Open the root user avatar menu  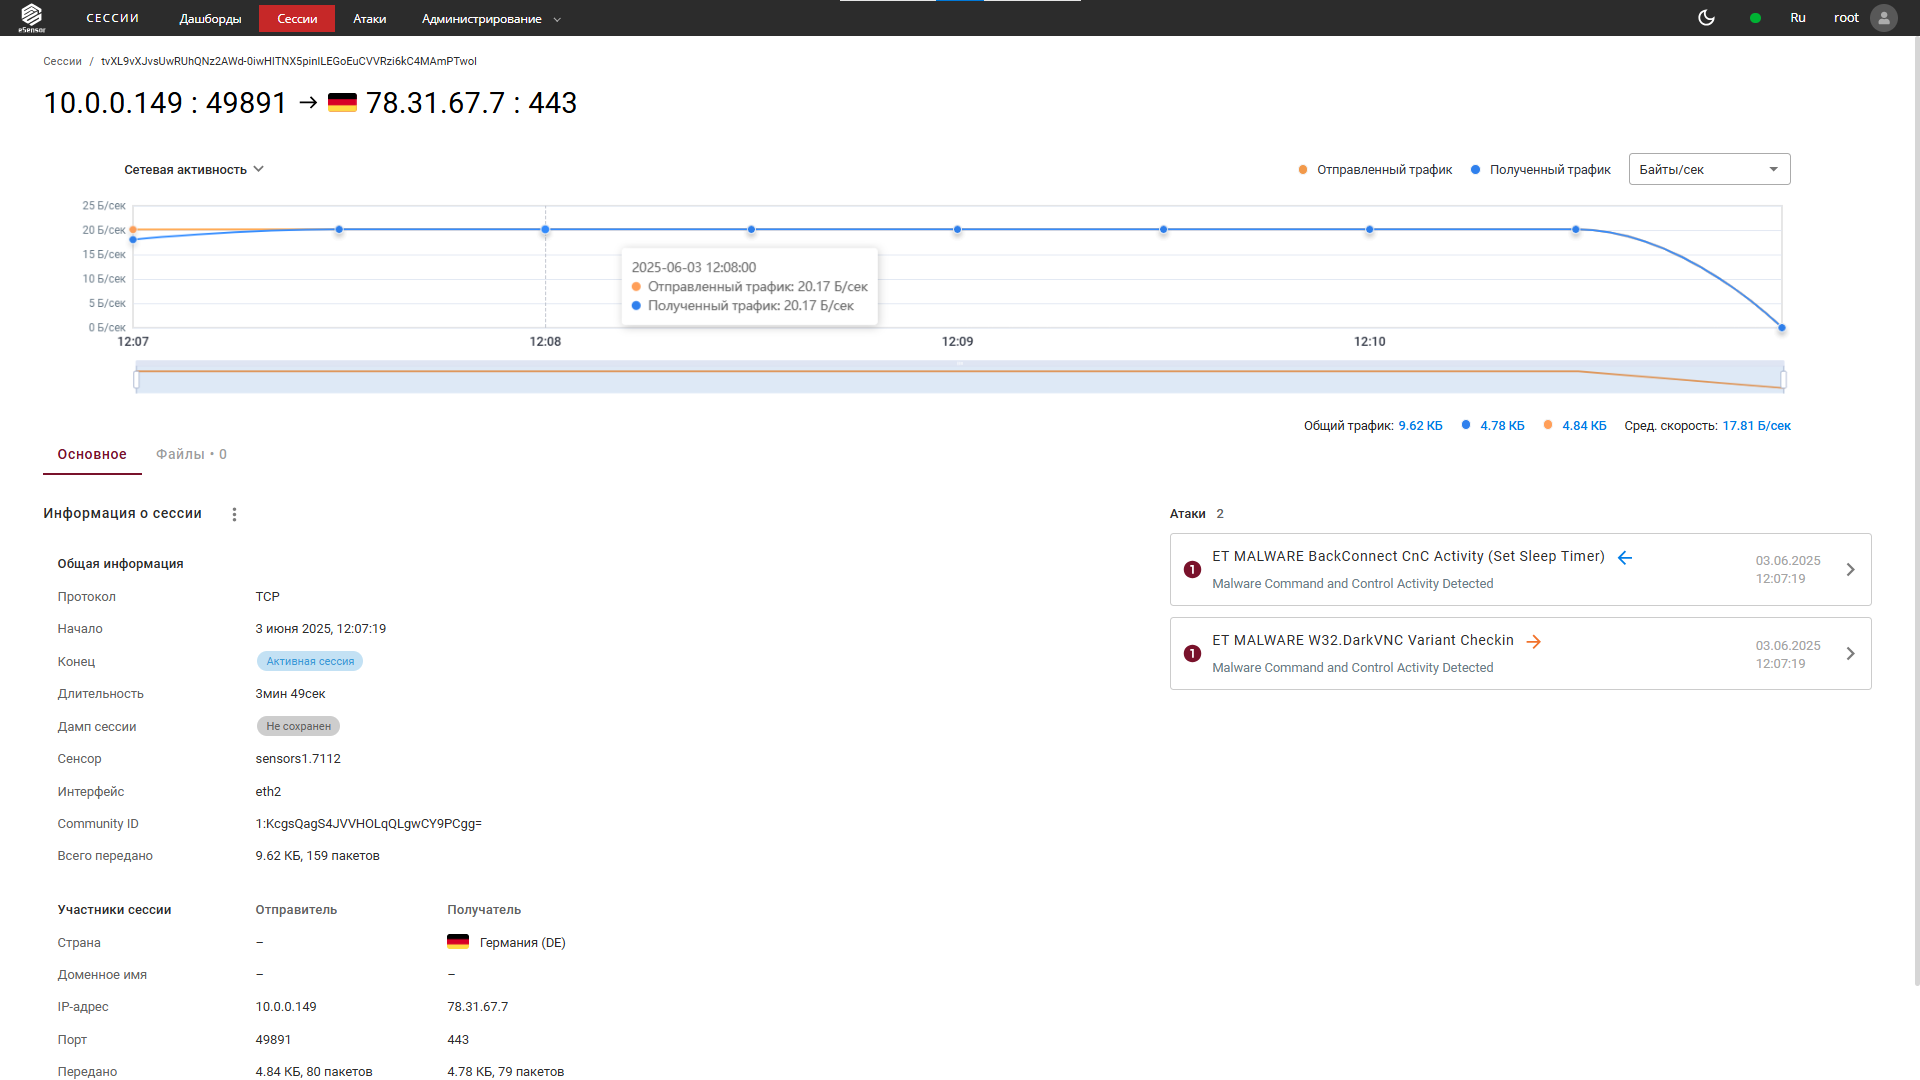(x=1883, y=18)
